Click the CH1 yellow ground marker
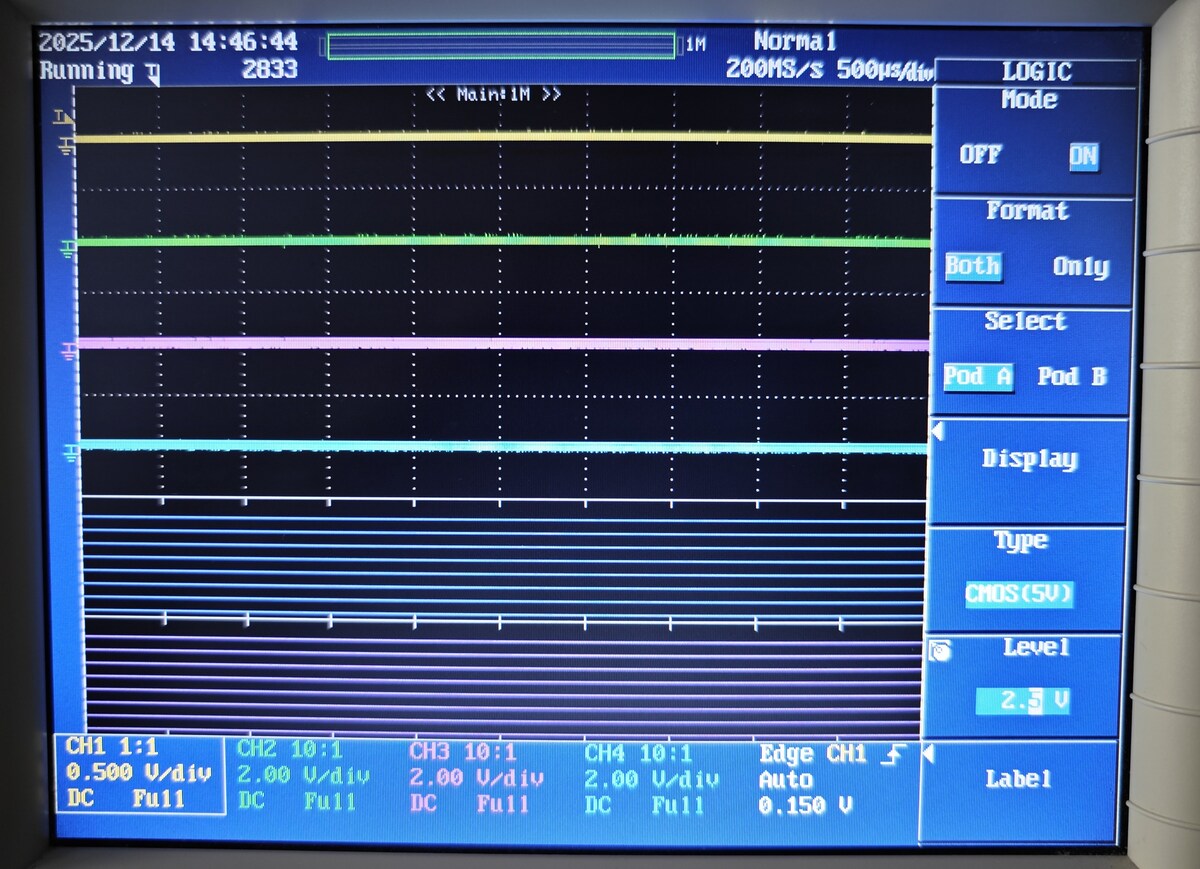Image resolution: width=1200 pixels, height=869 pixels. (x=66, y=147)
